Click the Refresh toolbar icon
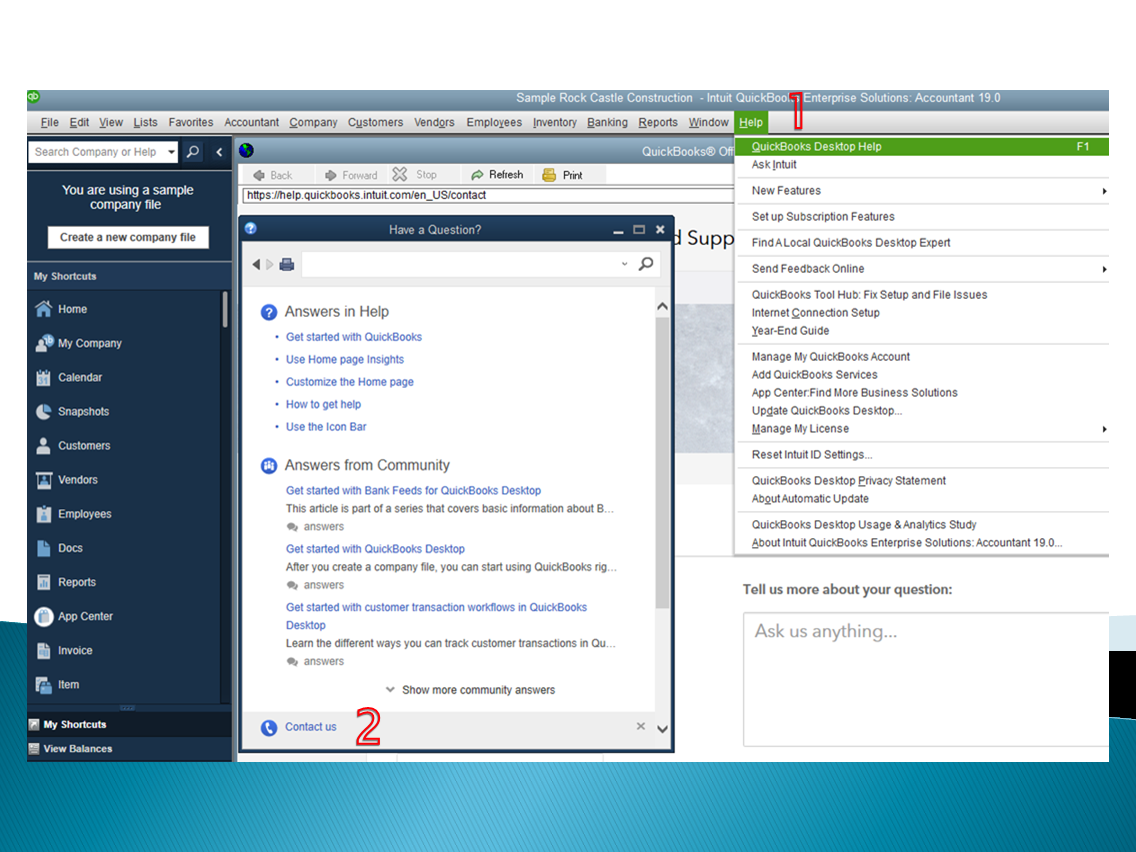 coord(477,175)
